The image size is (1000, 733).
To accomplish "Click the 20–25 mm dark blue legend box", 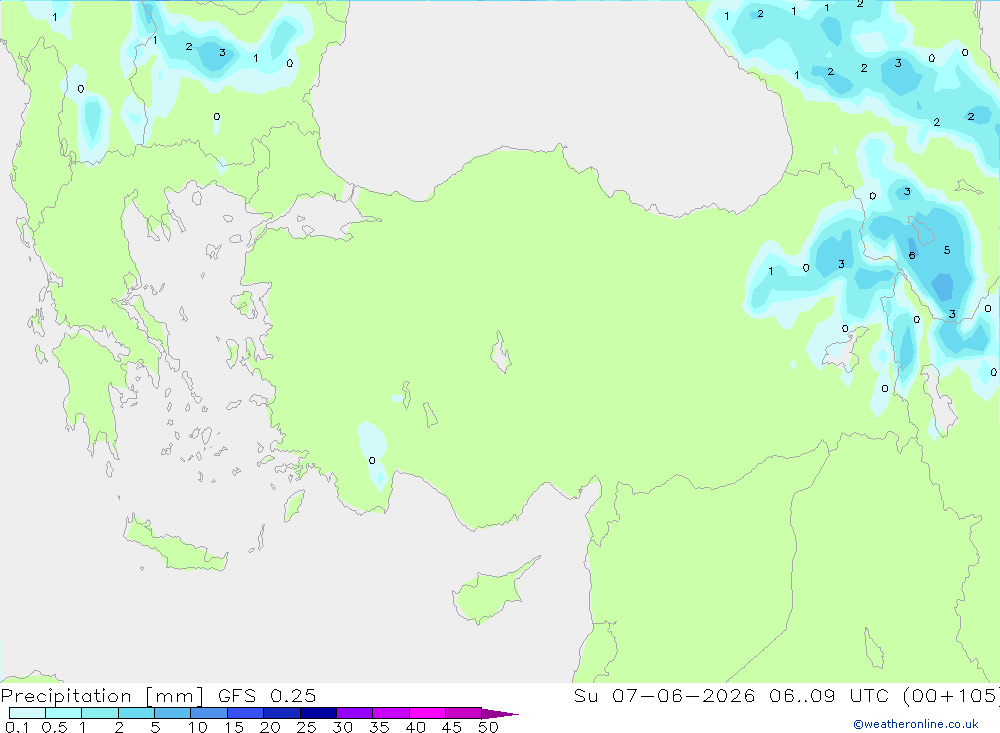I will [x=282, y=713].
